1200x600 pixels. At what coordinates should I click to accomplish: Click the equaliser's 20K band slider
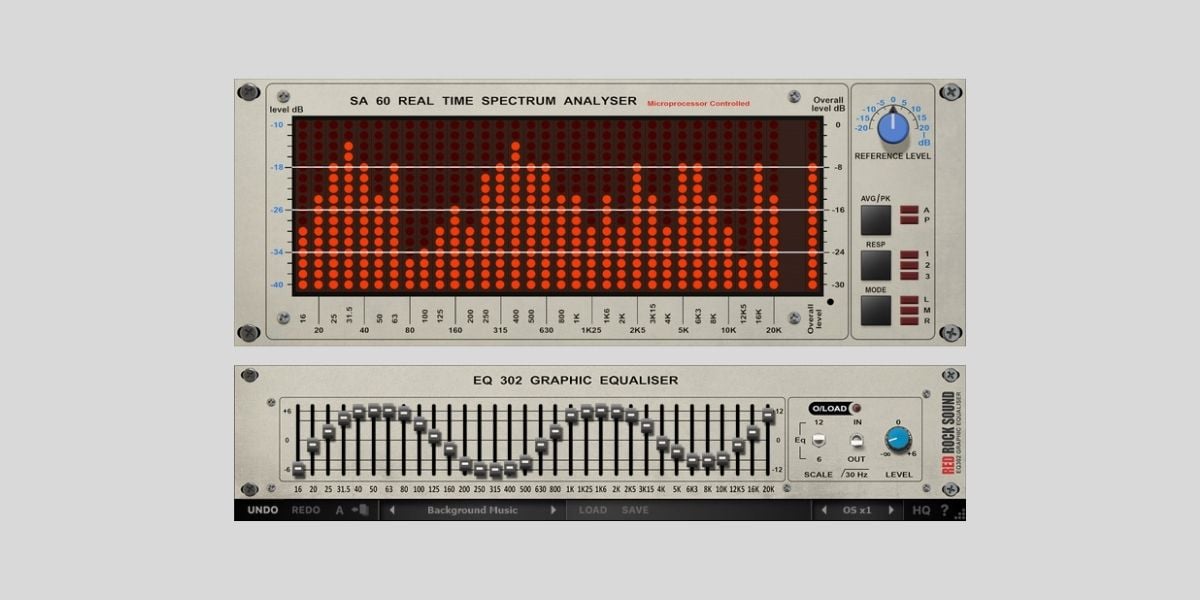(x=769, y=414)
